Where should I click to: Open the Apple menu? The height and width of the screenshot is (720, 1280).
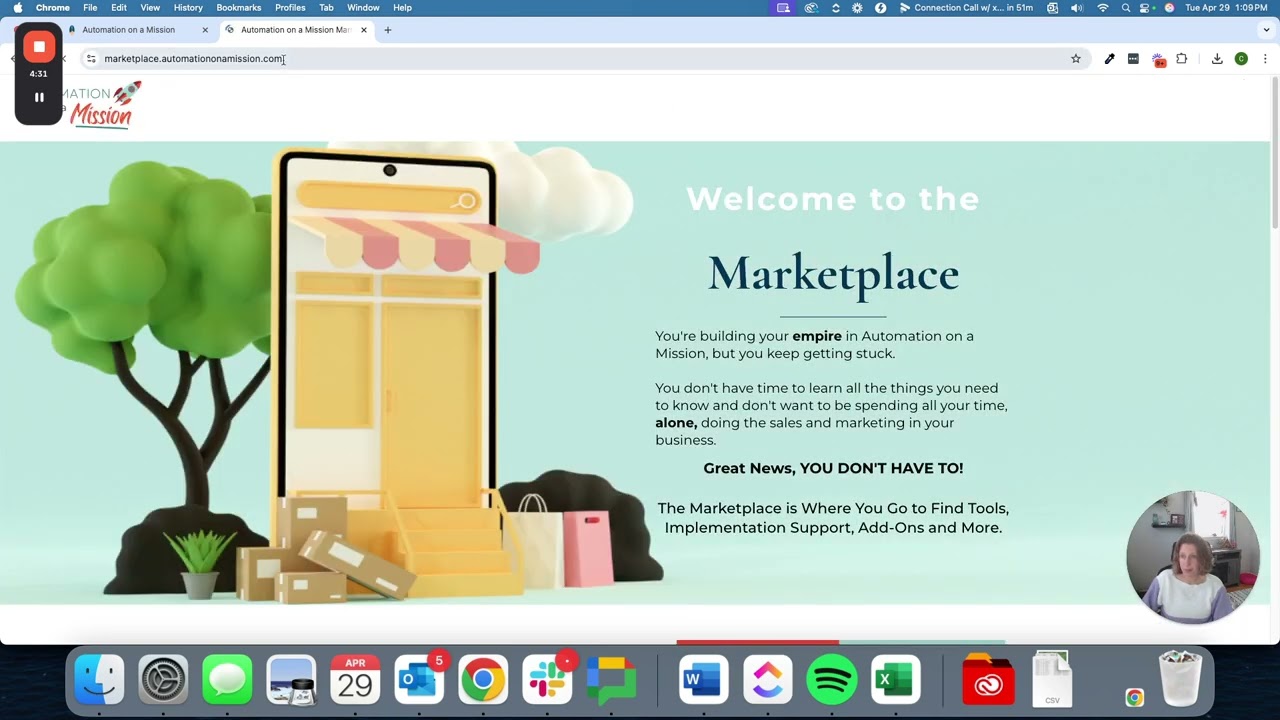(17, 8)
